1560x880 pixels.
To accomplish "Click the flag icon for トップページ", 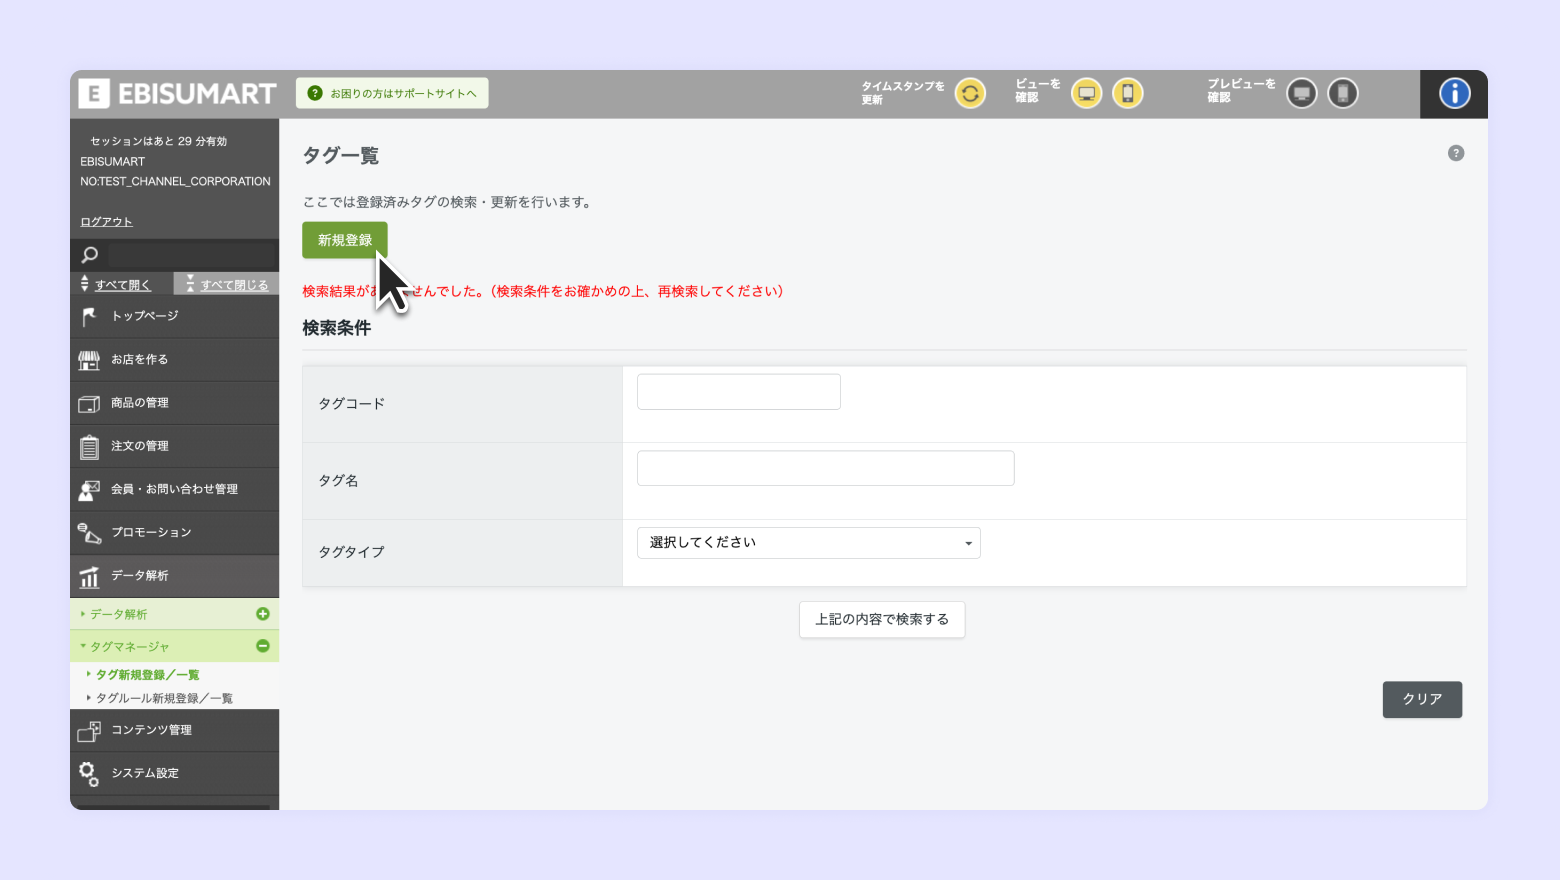I will point(89,316).
